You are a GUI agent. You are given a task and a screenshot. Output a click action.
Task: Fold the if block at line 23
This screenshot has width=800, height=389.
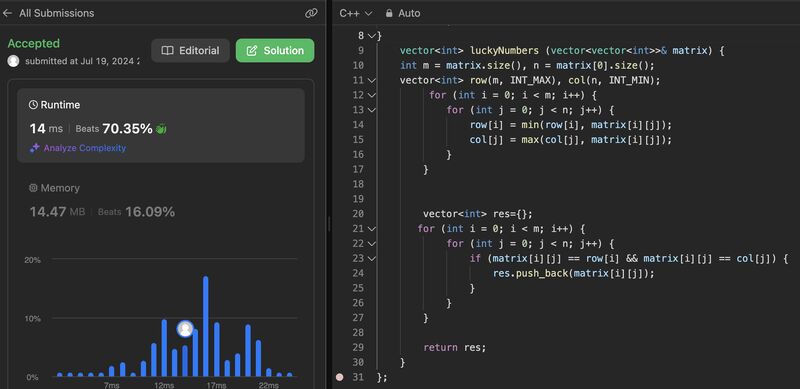pos(371,258)
